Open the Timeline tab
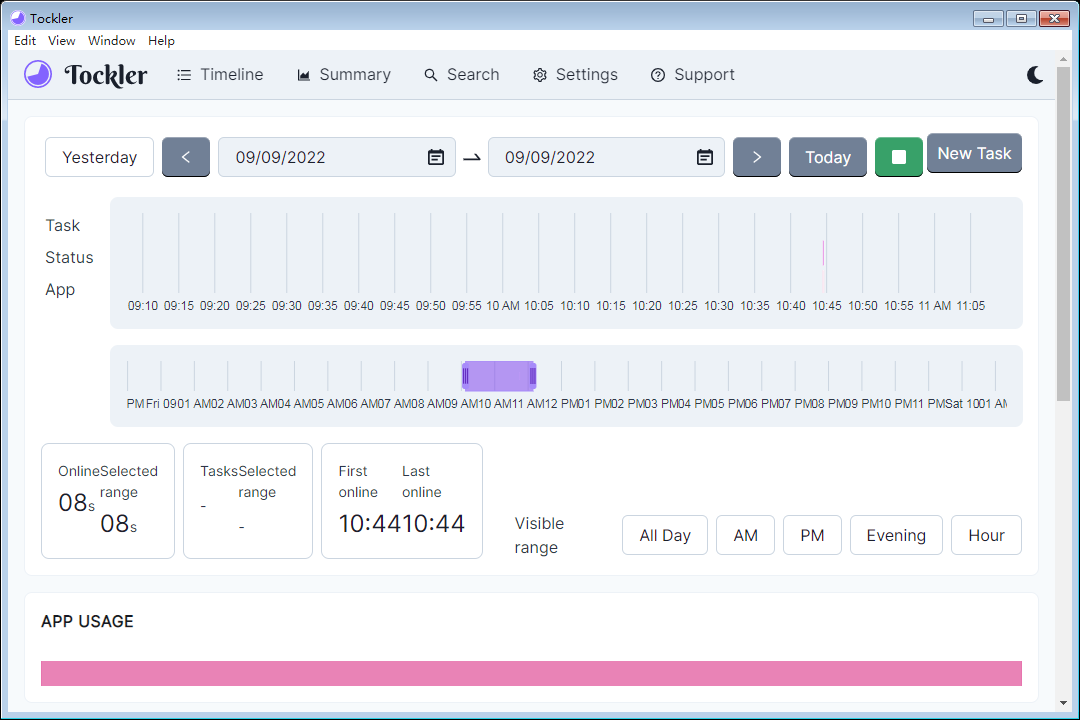The width and height of the screenshot is (1080, 720). point(220,74)
